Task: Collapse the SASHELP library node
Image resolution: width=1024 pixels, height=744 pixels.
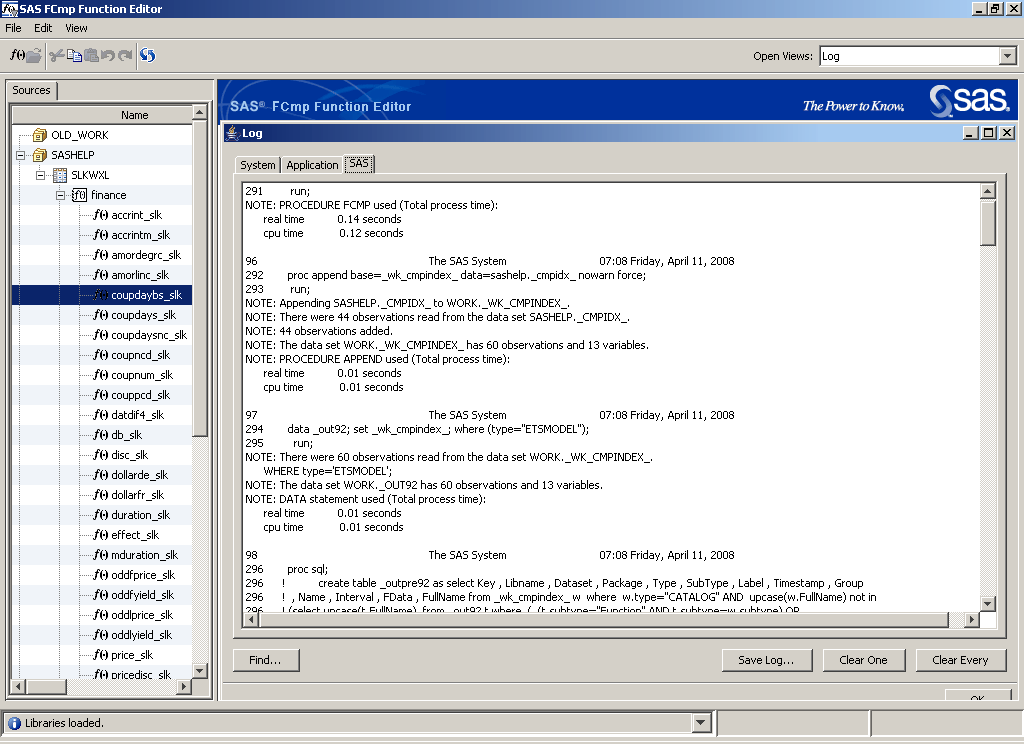Action: click(21, 155)
